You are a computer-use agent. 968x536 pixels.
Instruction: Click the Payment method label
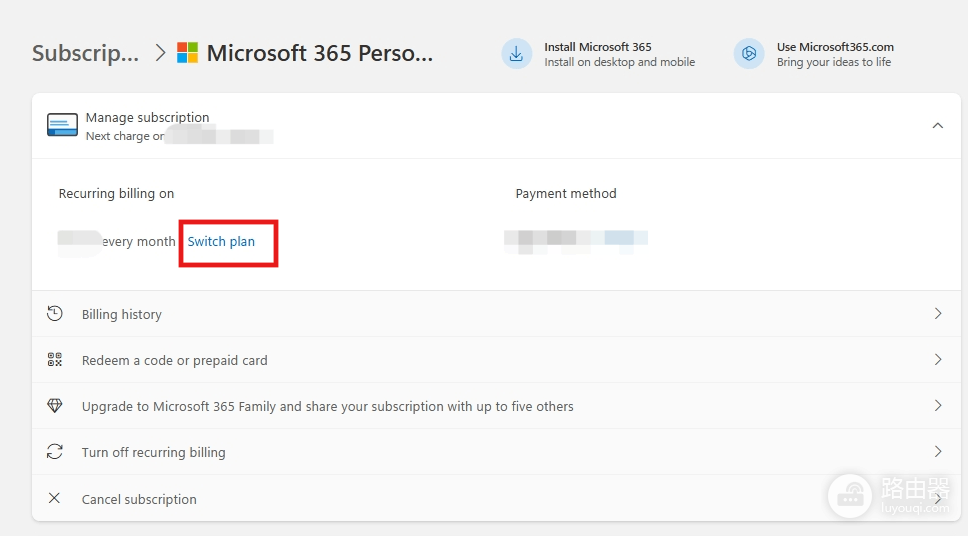[566, 193]
